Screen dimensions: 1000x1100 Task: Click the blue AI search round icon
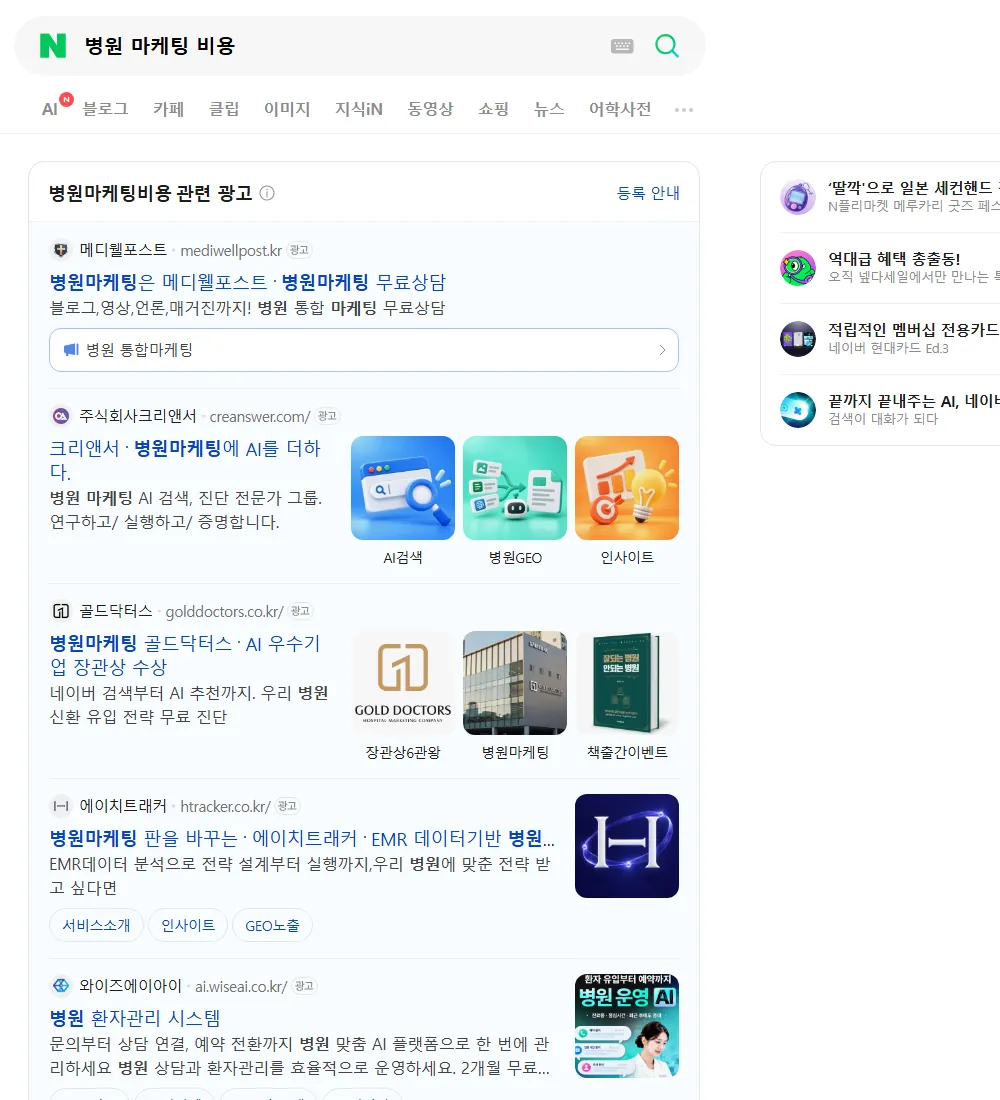click(x=798, y=410)
